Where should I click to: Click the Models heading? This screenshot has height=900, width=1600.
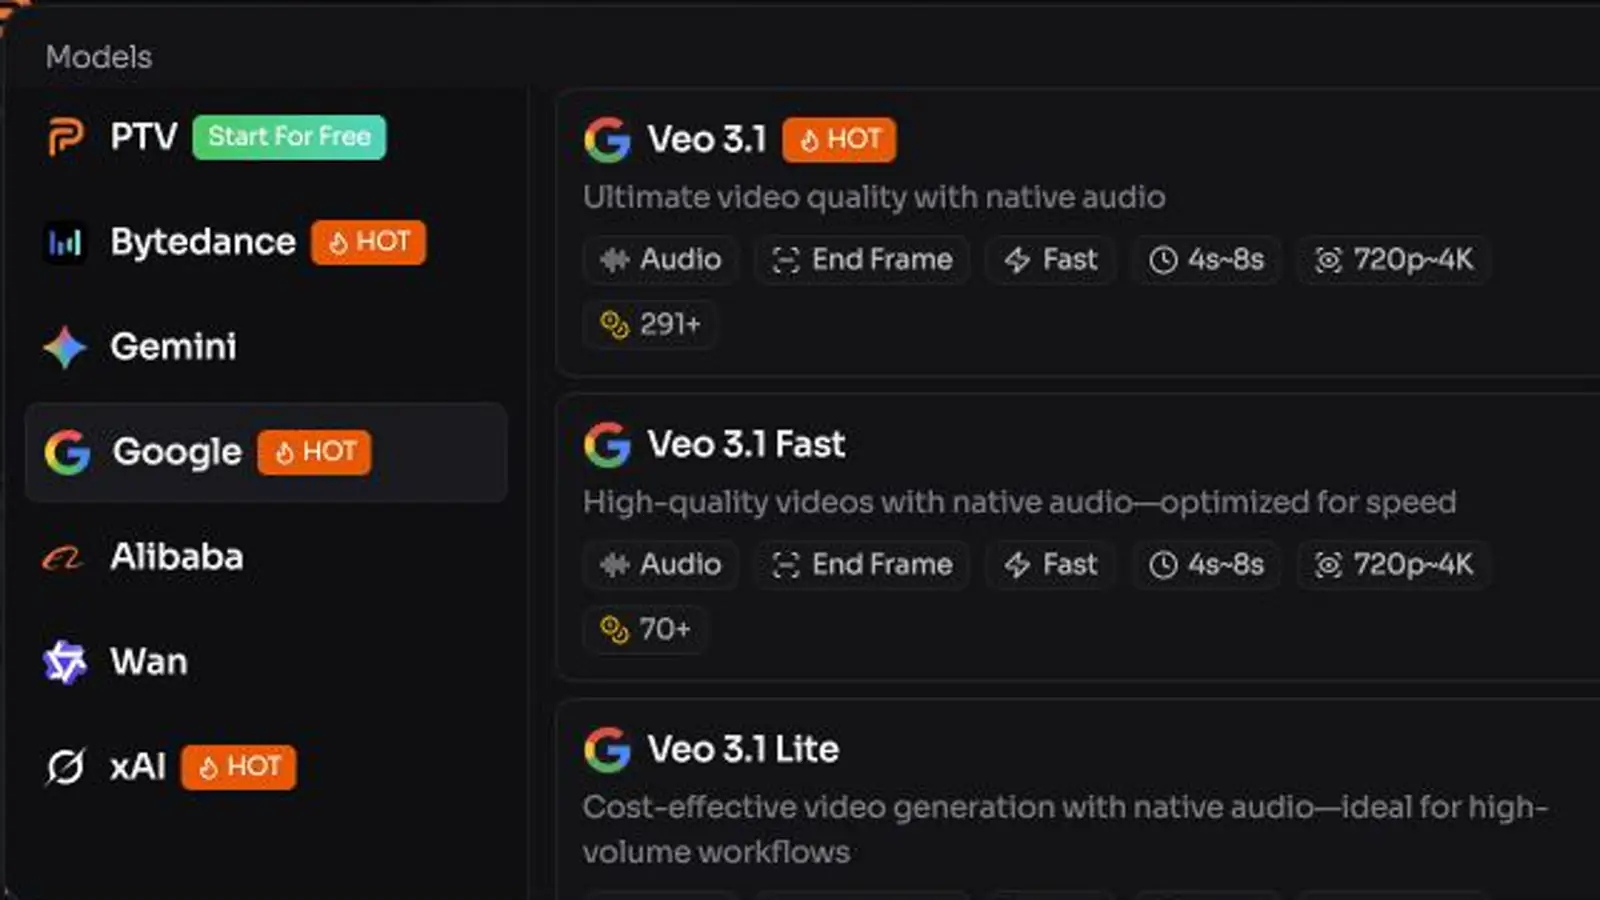(x=99, y=57)
